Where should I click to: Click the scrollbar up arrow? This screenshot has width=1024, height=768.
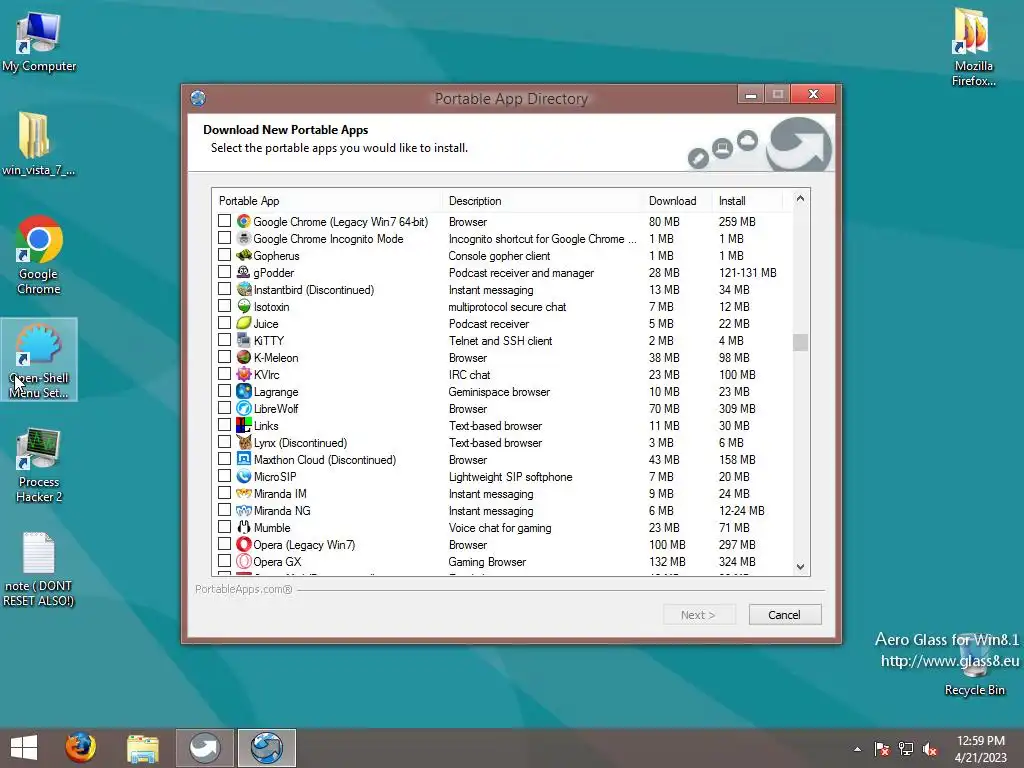tap(800, 199)
